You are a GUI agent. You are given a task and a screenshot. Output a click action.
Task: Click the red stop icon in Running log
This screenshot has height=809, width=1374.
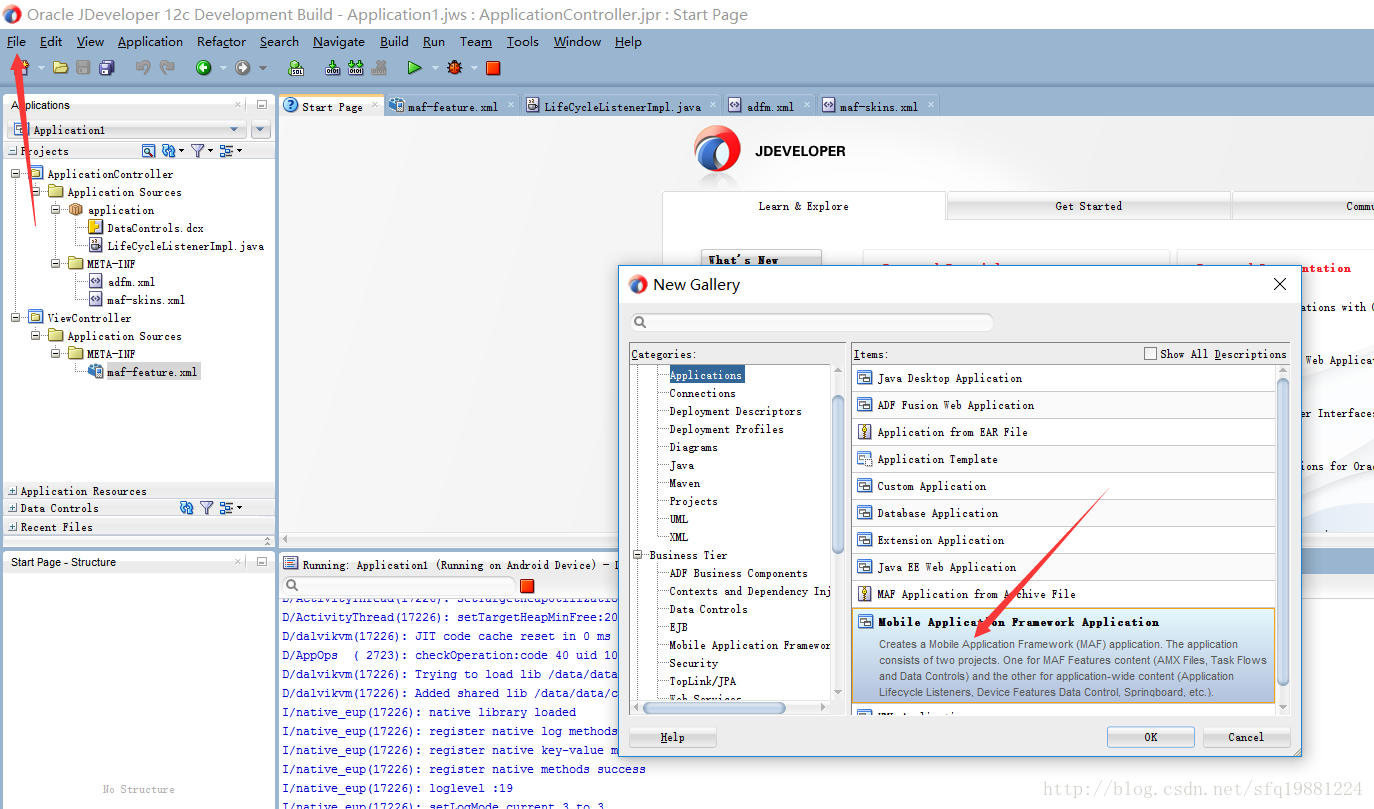point(527,586)
